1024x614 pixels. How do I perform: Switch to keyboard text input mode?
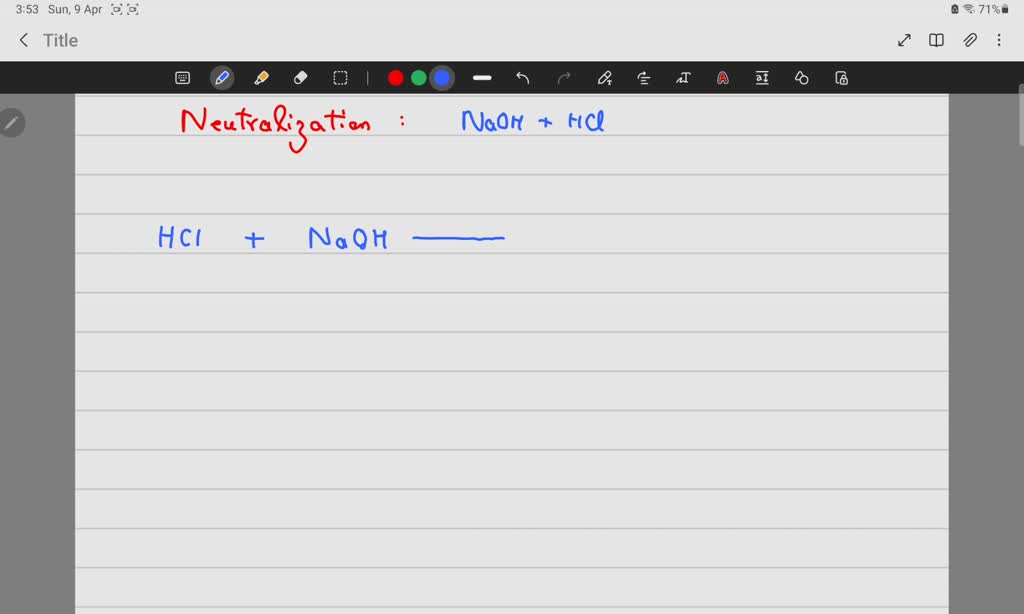(x=182, y=77)
